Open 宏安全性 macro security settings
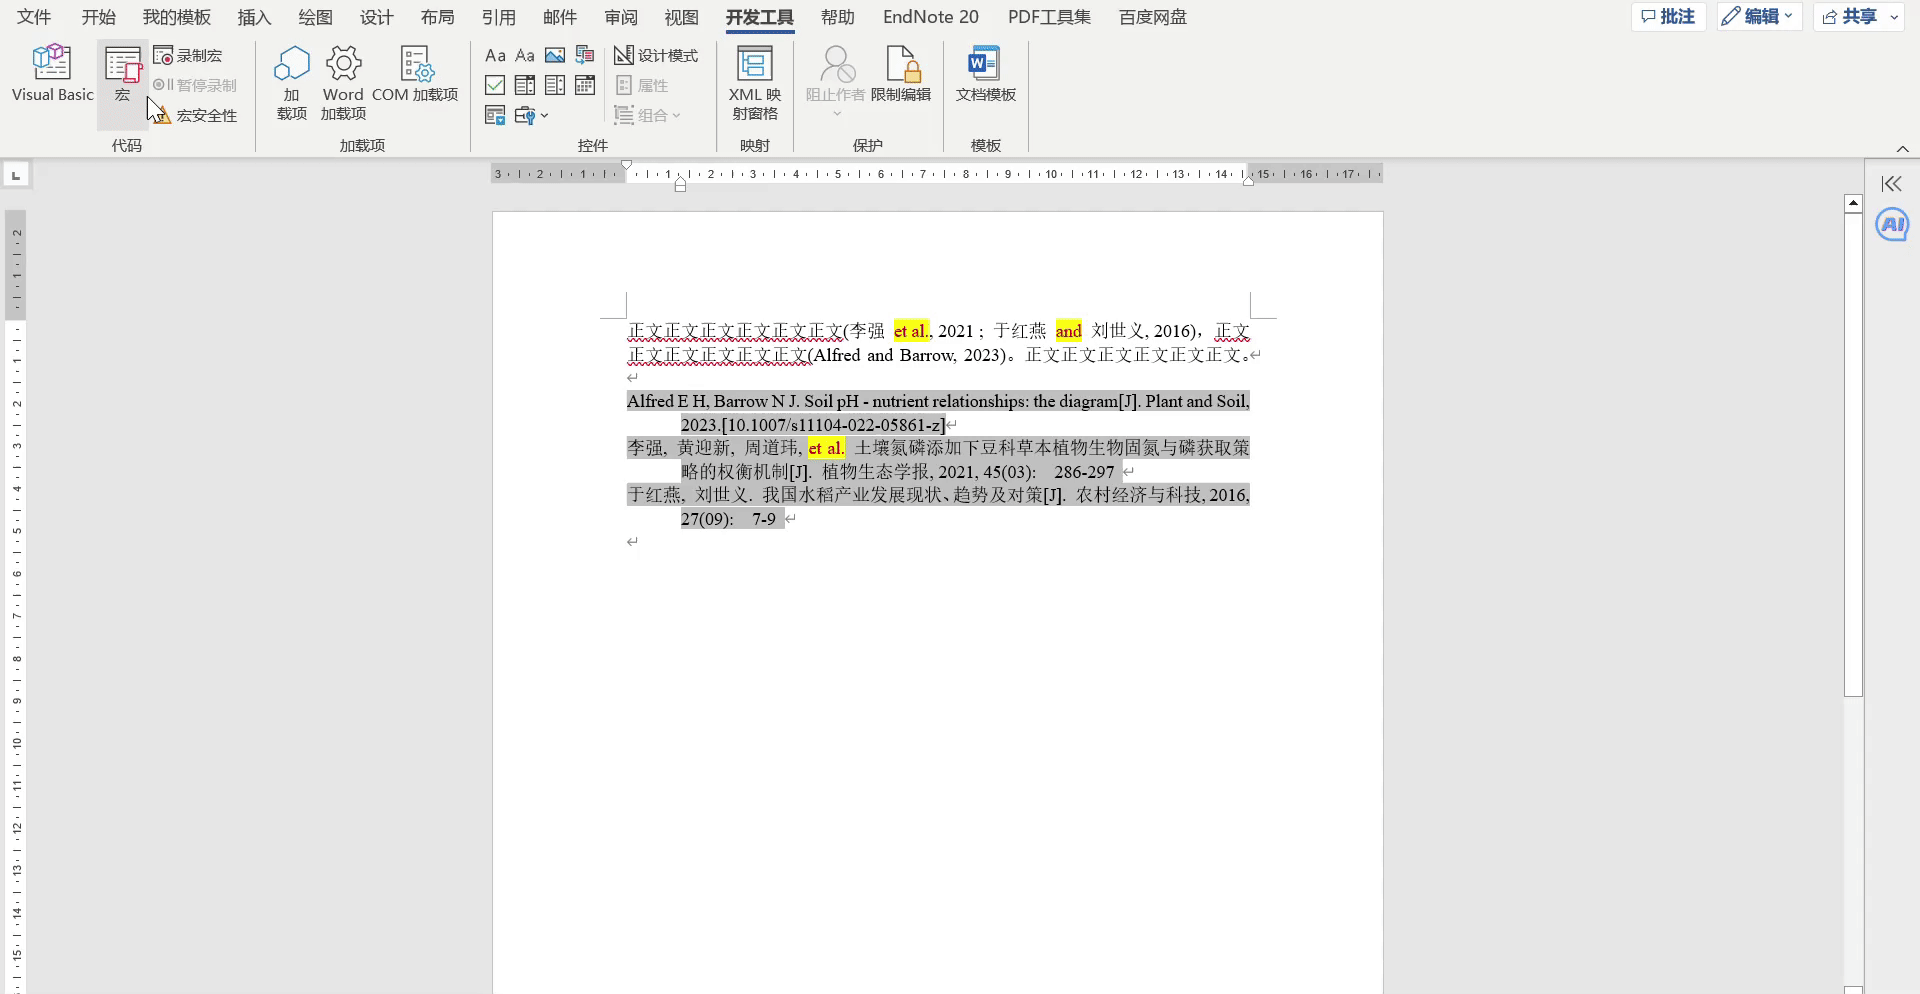1920x994 pixels. pos(195,115)
